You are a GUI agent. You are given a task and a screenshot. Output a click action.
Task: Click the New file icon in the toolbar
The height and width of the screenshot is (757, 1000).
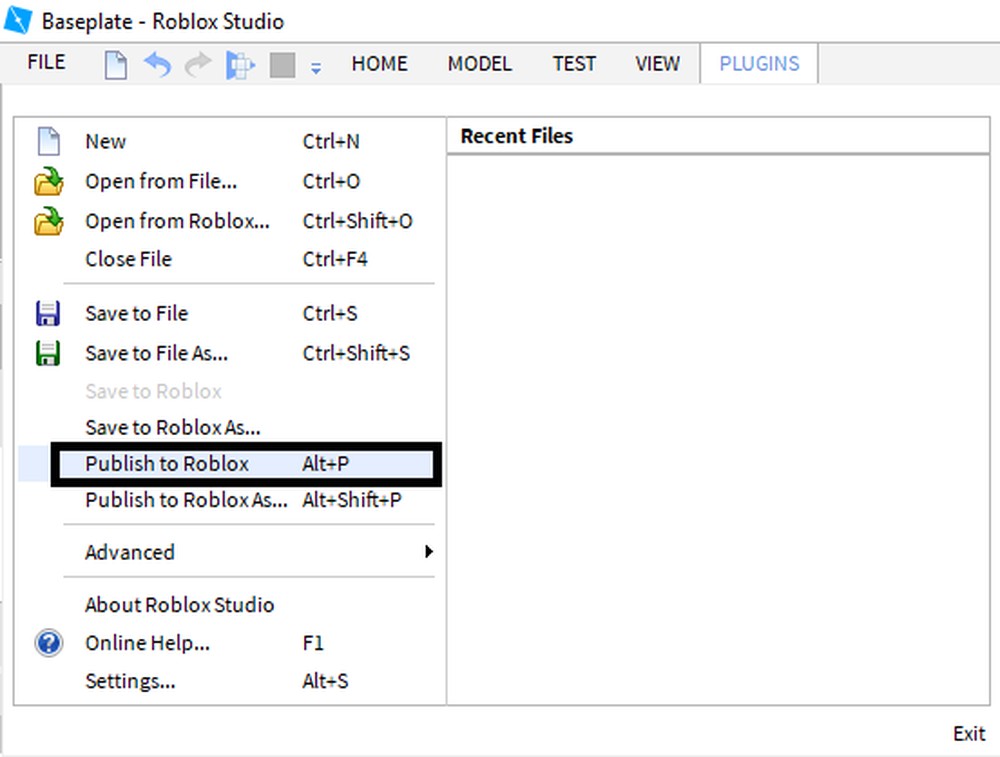(114, 63)
